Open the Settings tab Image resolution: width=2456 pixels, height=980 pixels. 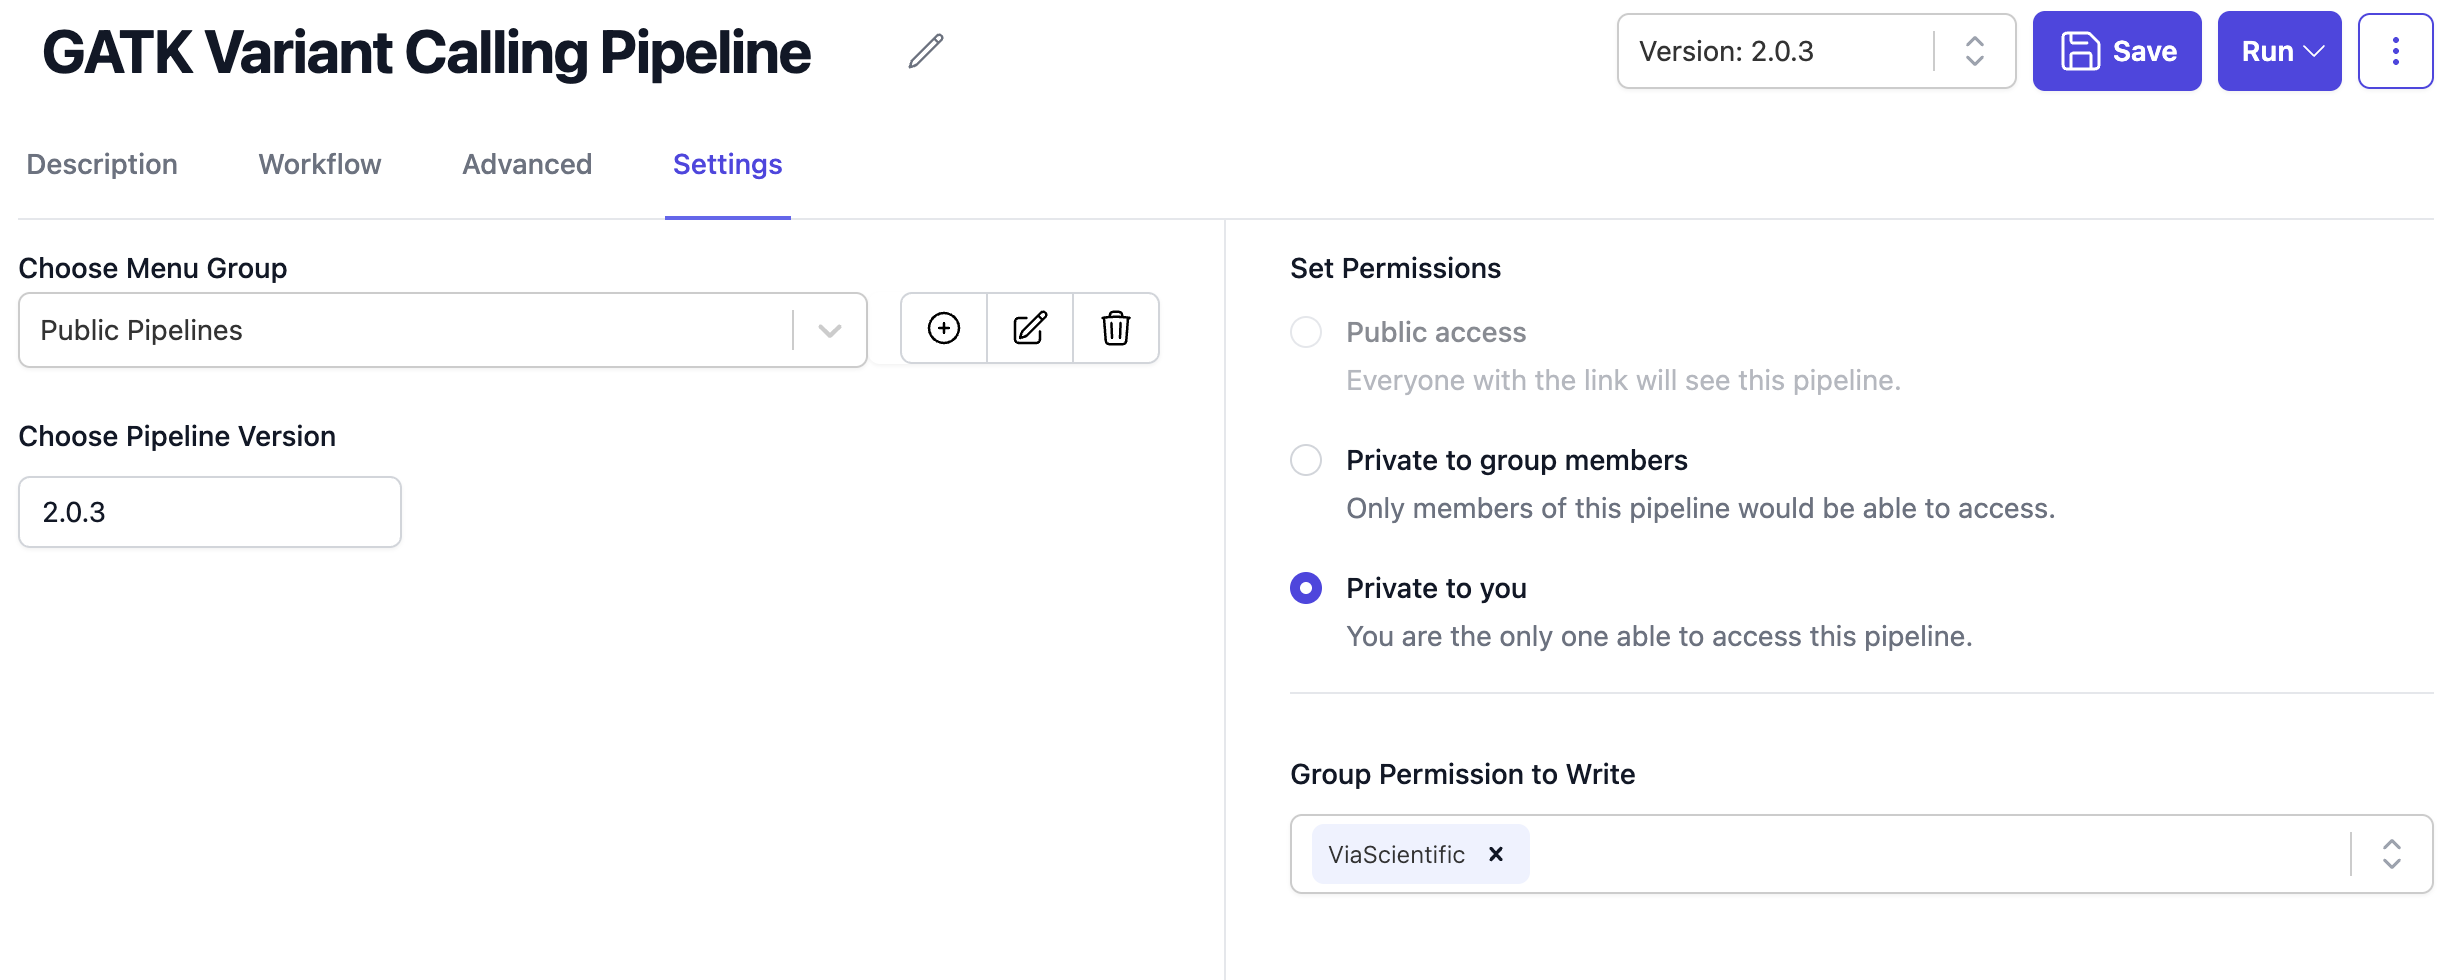coord(728,164)
